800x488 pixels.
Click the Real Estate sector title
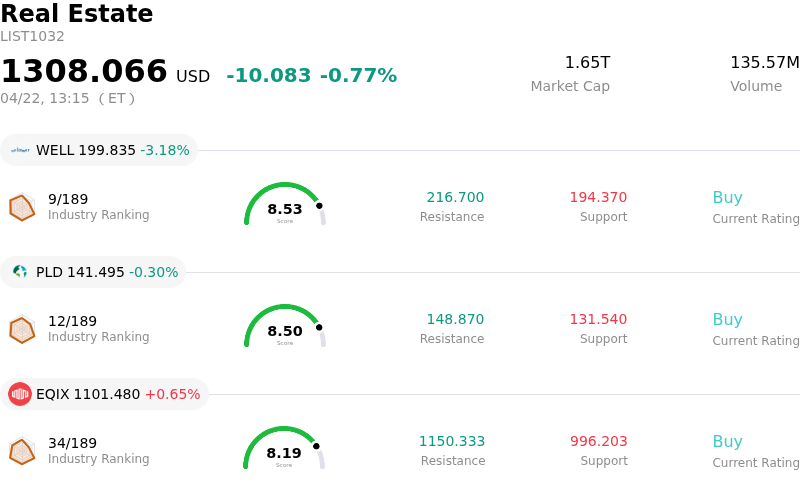coord(77,14)
